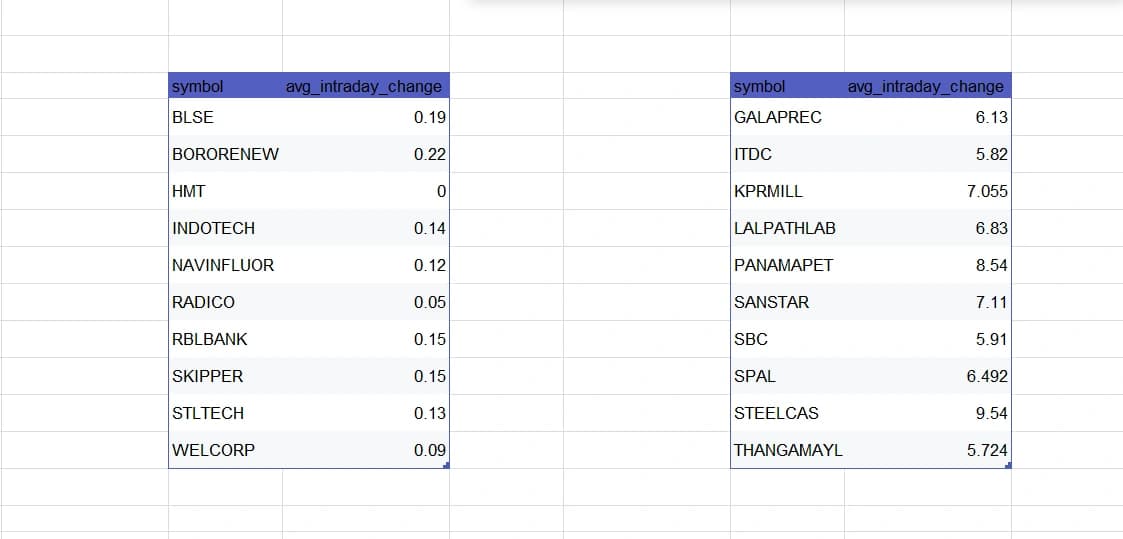Select the 0.19 value for BLSE
The height and width of the screenshot is (539, 1123).
click(366, 117)
